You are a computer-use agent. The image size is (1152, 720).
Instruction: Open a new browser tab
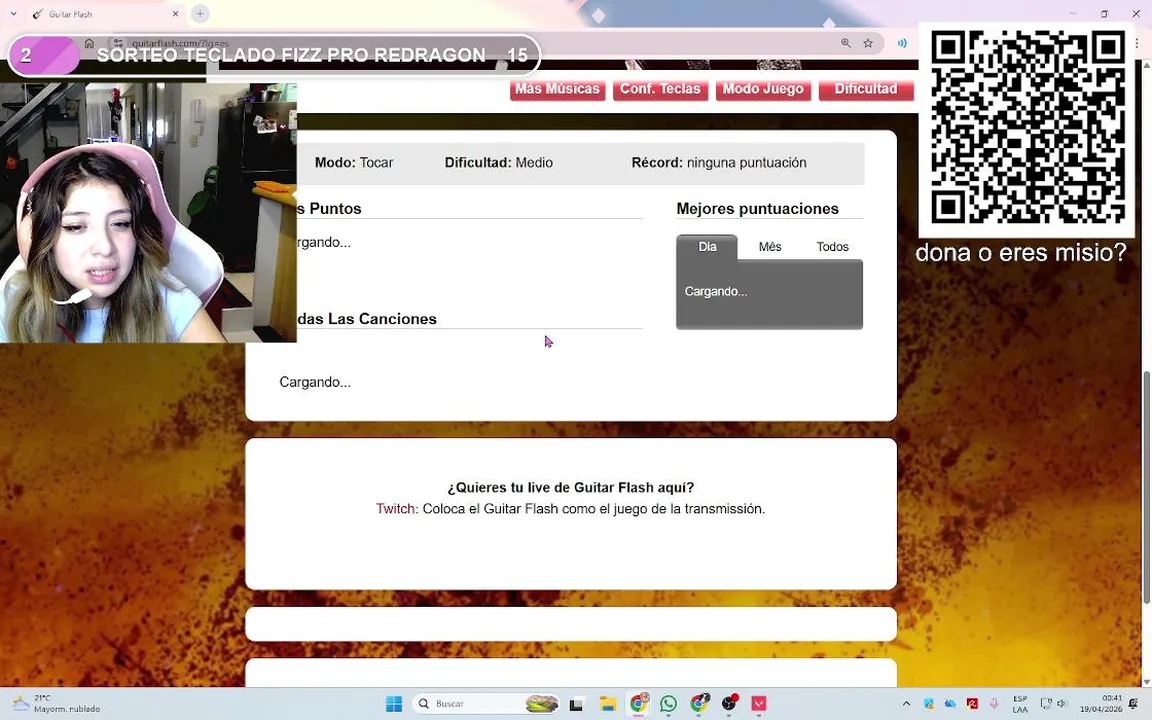[x=200, y=14]
